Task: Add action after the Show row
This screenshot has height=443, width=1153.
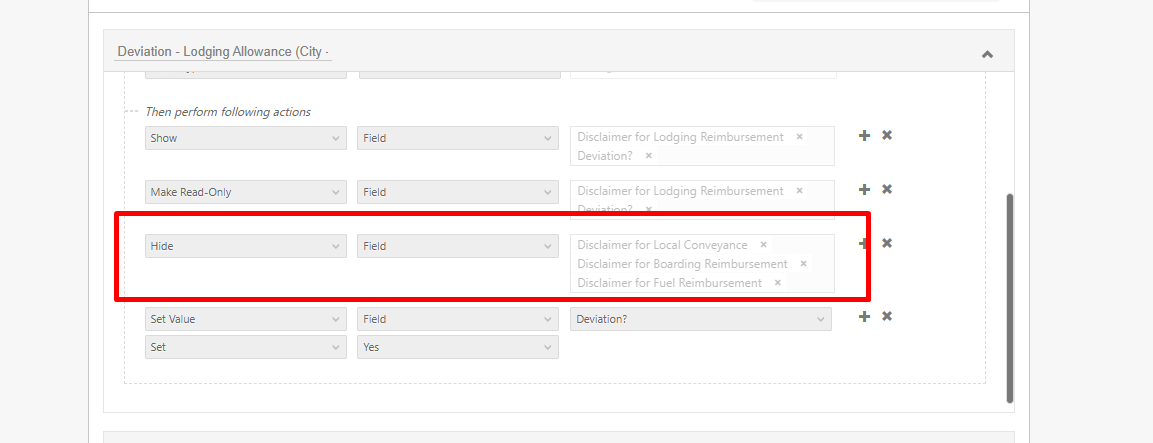Action: click(864, 136)
